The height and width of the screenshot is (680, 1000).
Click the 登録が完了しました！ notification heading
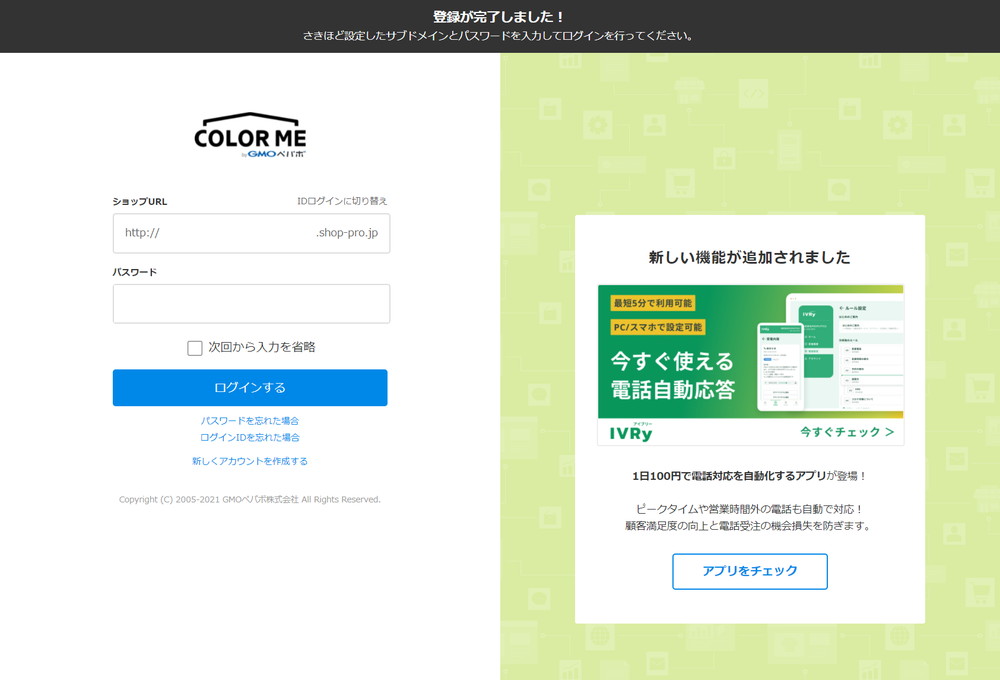pos(499,17)
